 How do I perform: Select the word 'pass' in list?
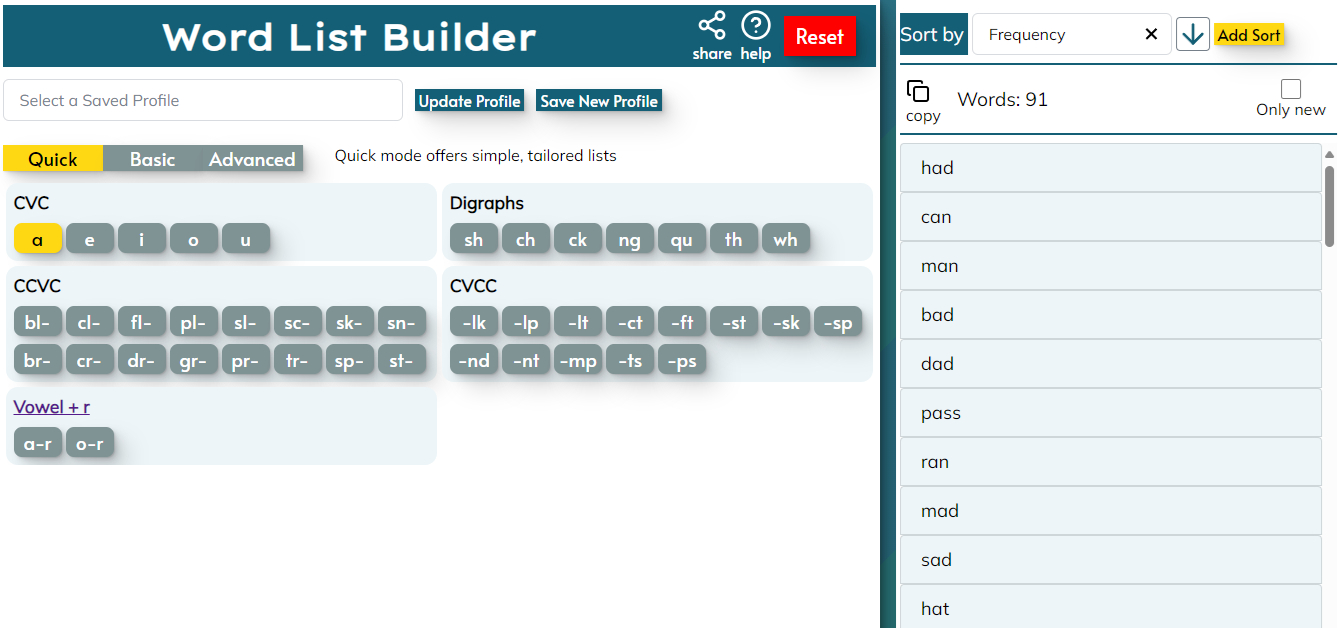tap(1110, 413)
